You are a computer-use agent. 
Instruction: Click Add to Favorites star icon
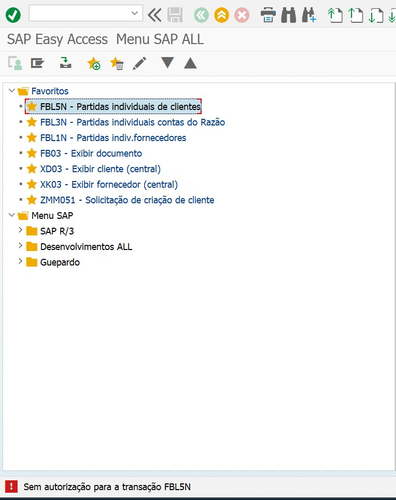click(x=94, y=63)
